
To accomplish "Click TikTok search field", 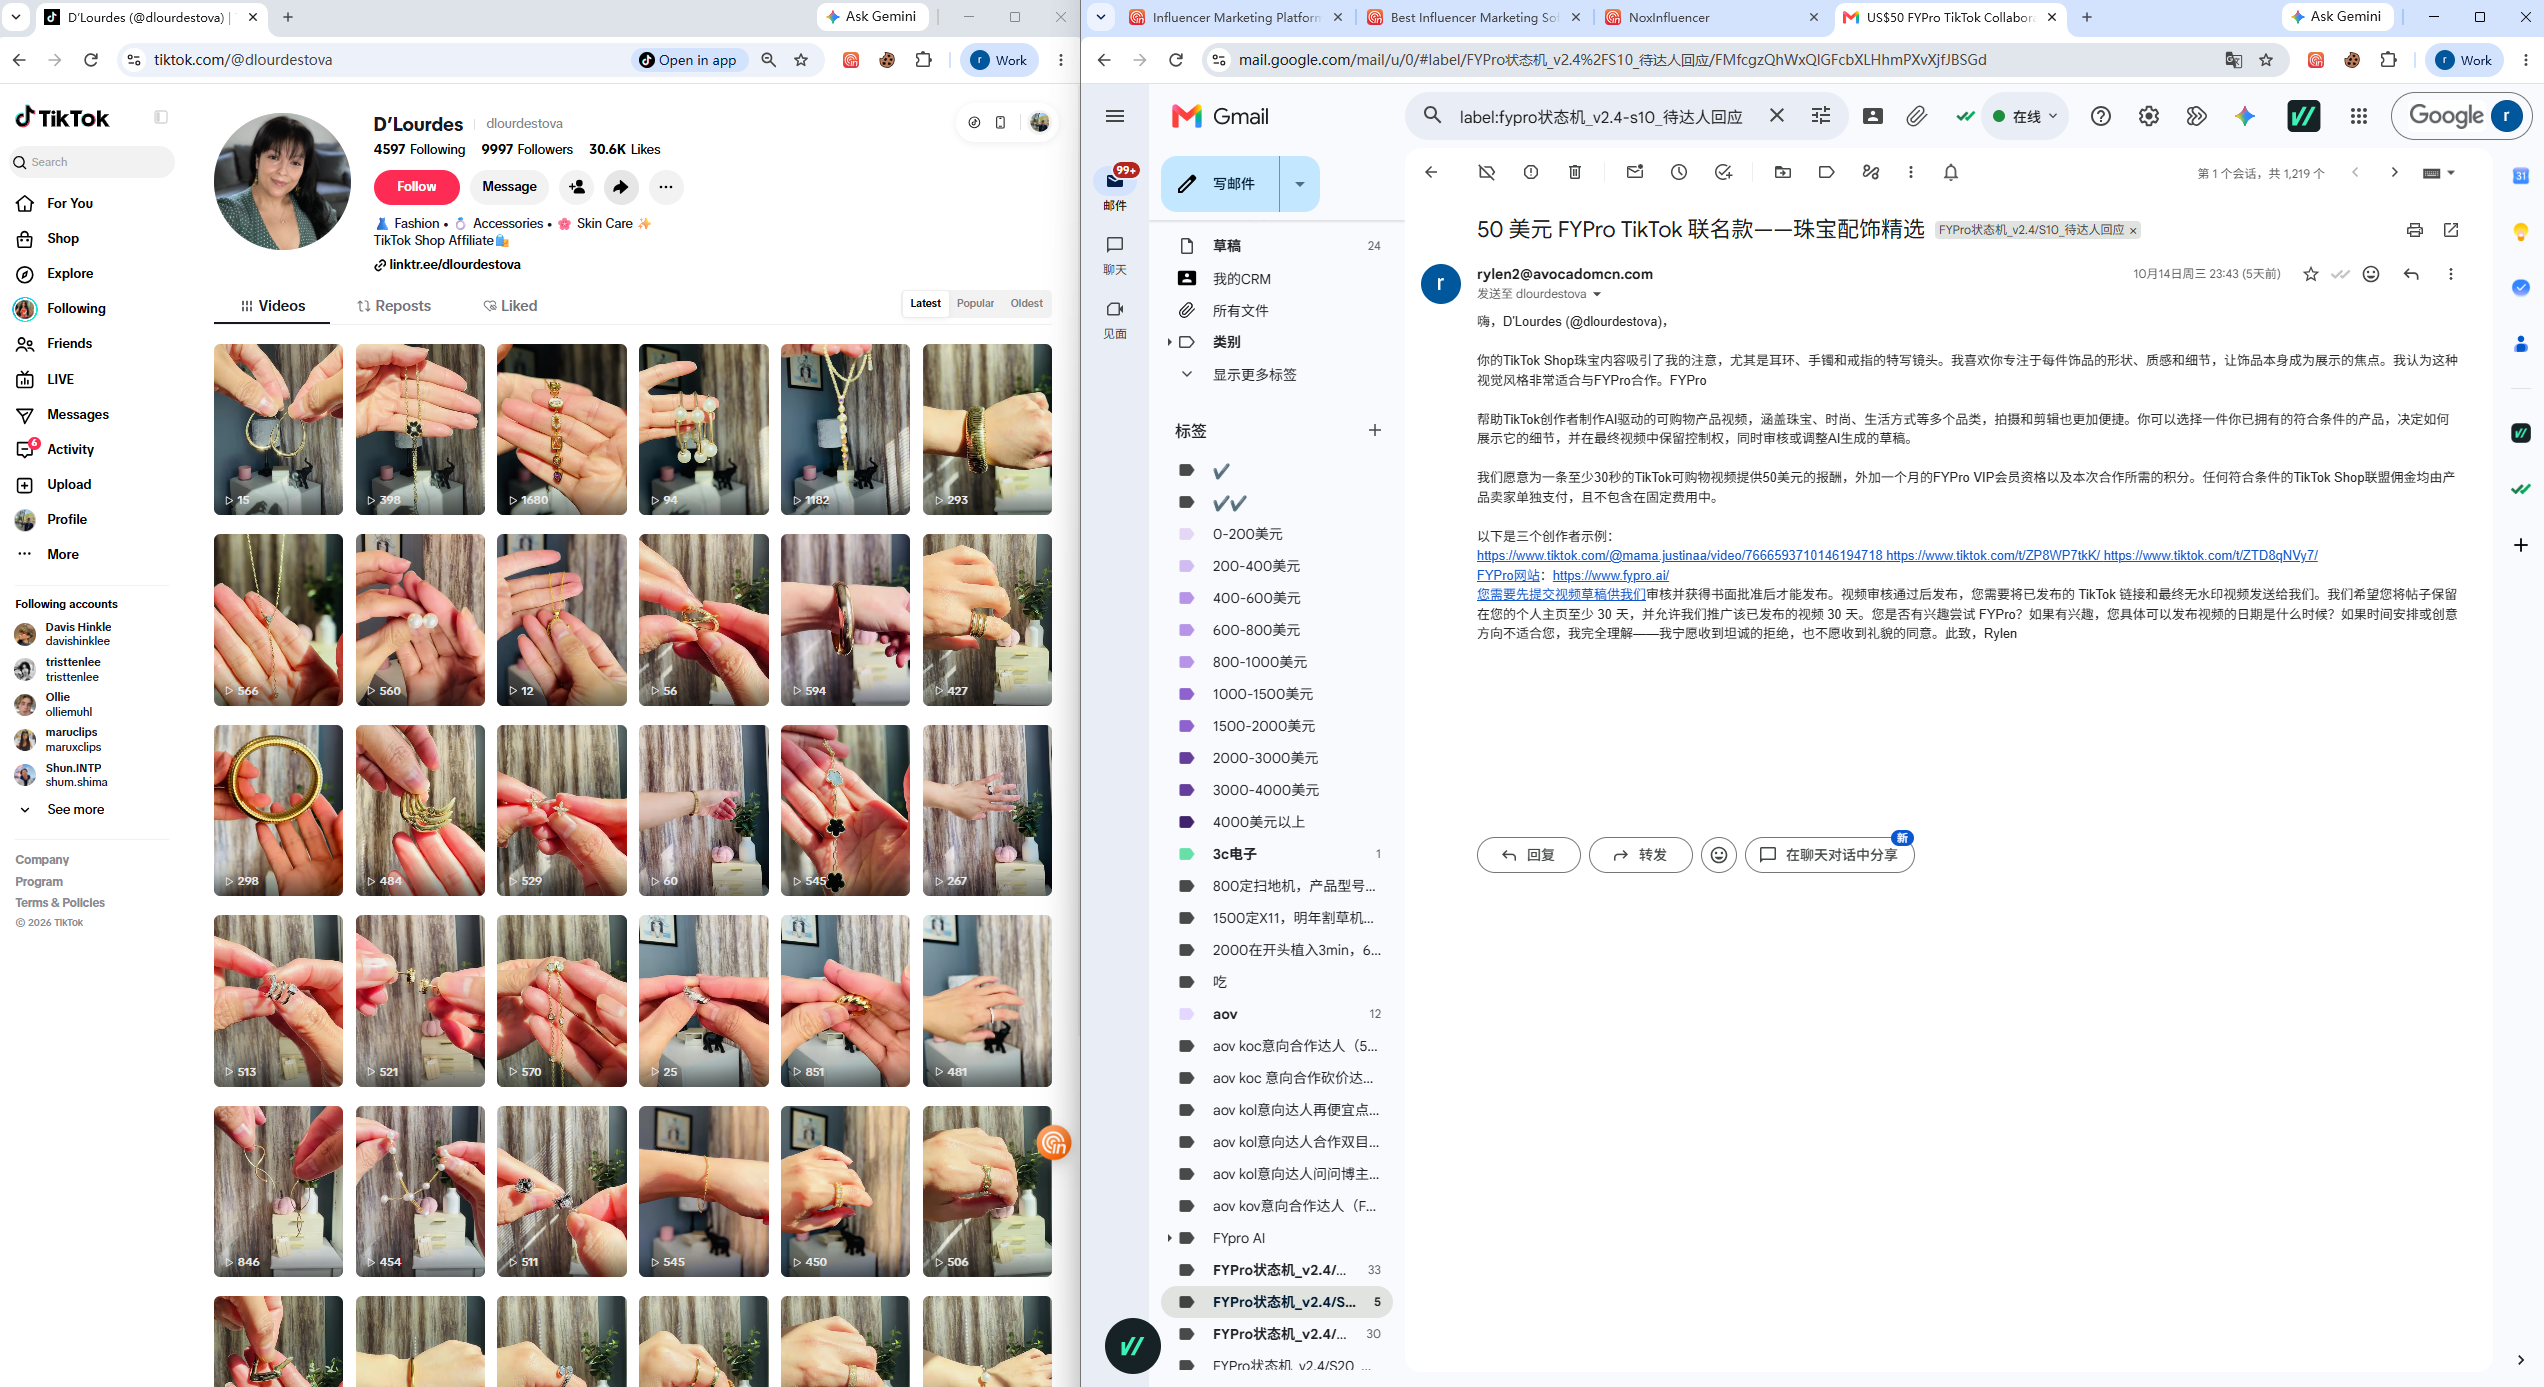I will pos(92,162).
